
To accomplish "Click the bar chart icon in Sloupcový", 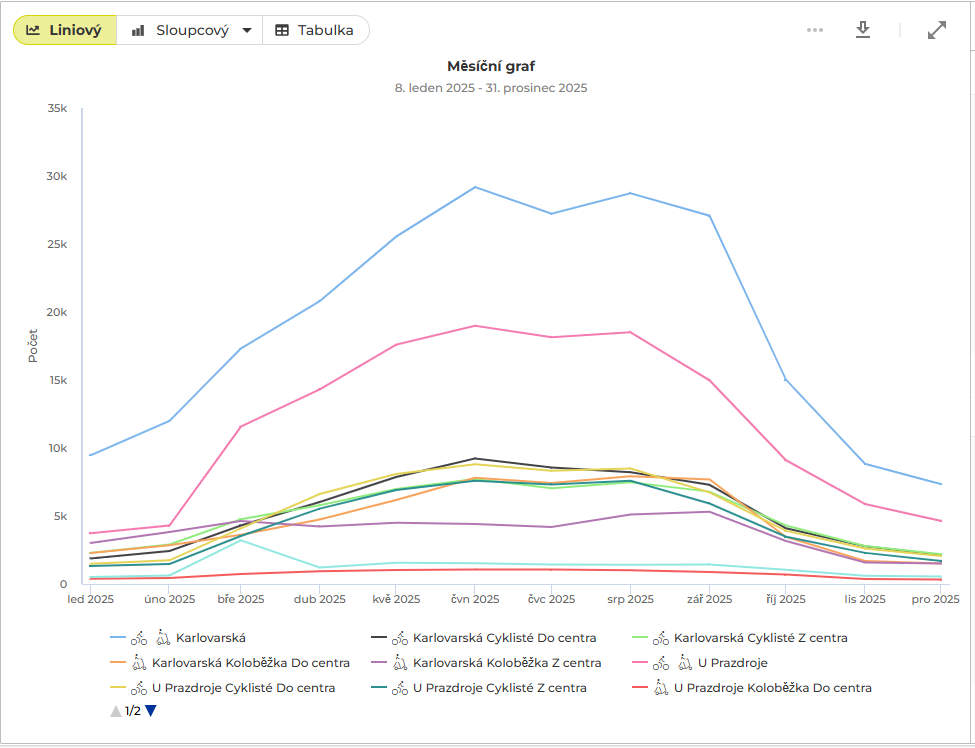I will [x=138, y=30].
